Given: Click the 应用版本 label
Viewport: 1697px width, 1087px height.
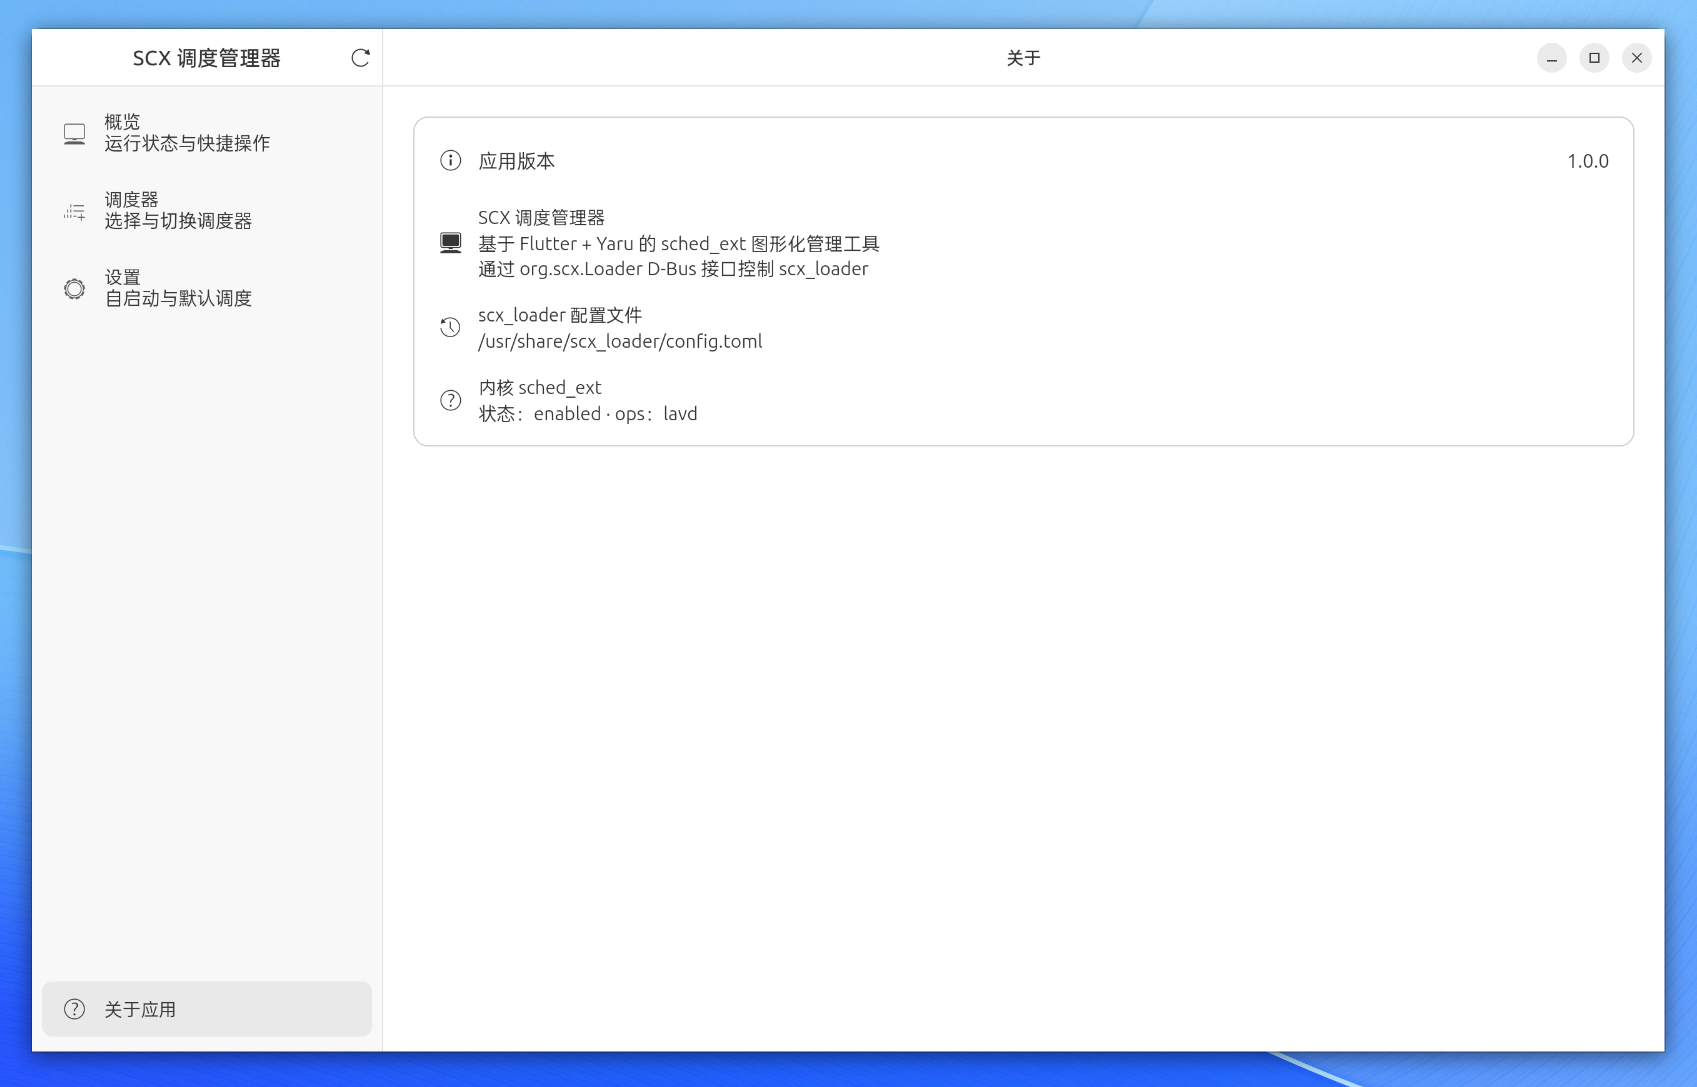Looking at the screenshot, I should point(516,161).
